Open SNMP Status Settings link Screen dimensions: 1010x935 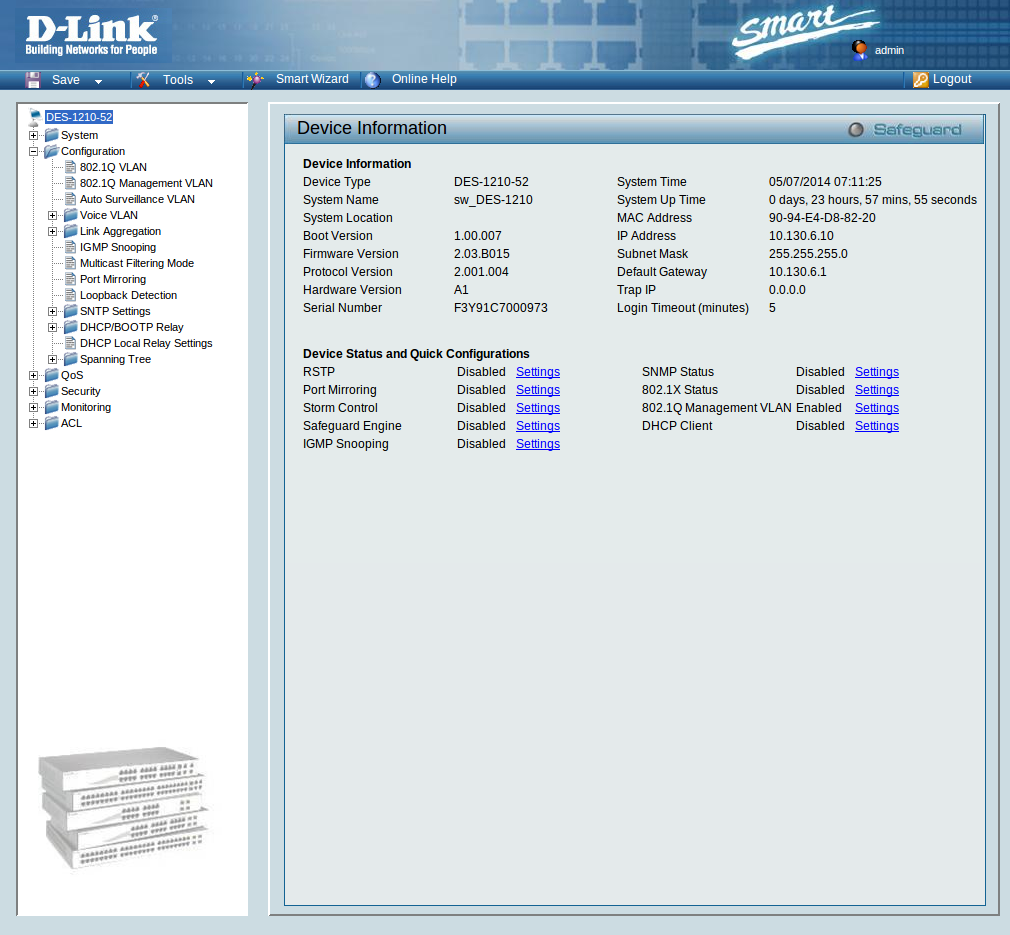coord(877,372)
